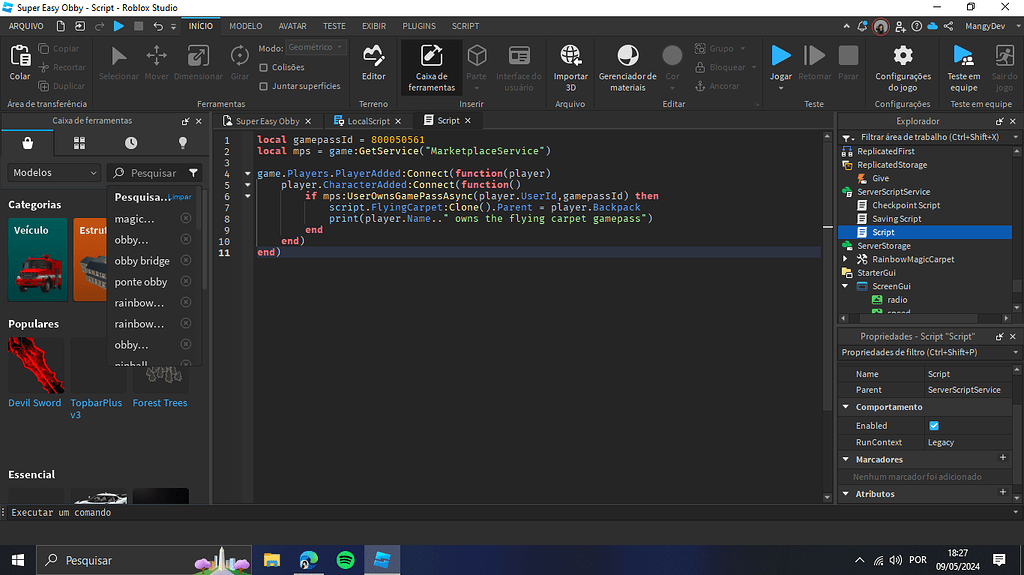The image size is (1024, 575).
Task: Click the Devil Sword model thumbnail
Action: pyautogui.click(x=36, y=365)
